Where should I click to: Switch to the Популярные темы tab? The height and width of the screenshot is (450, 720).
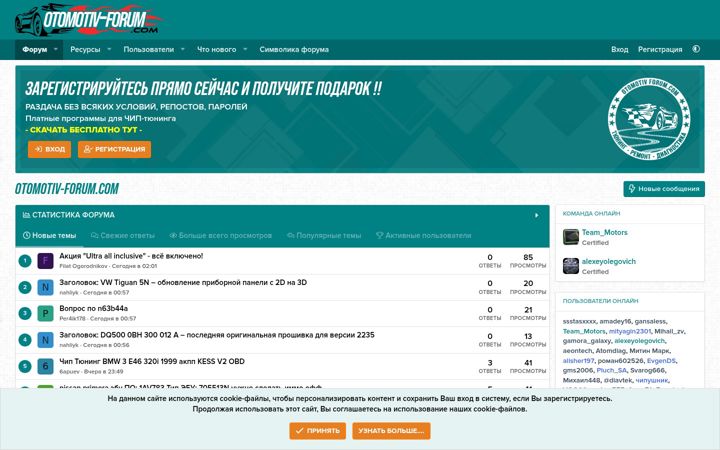pos(324,236)
